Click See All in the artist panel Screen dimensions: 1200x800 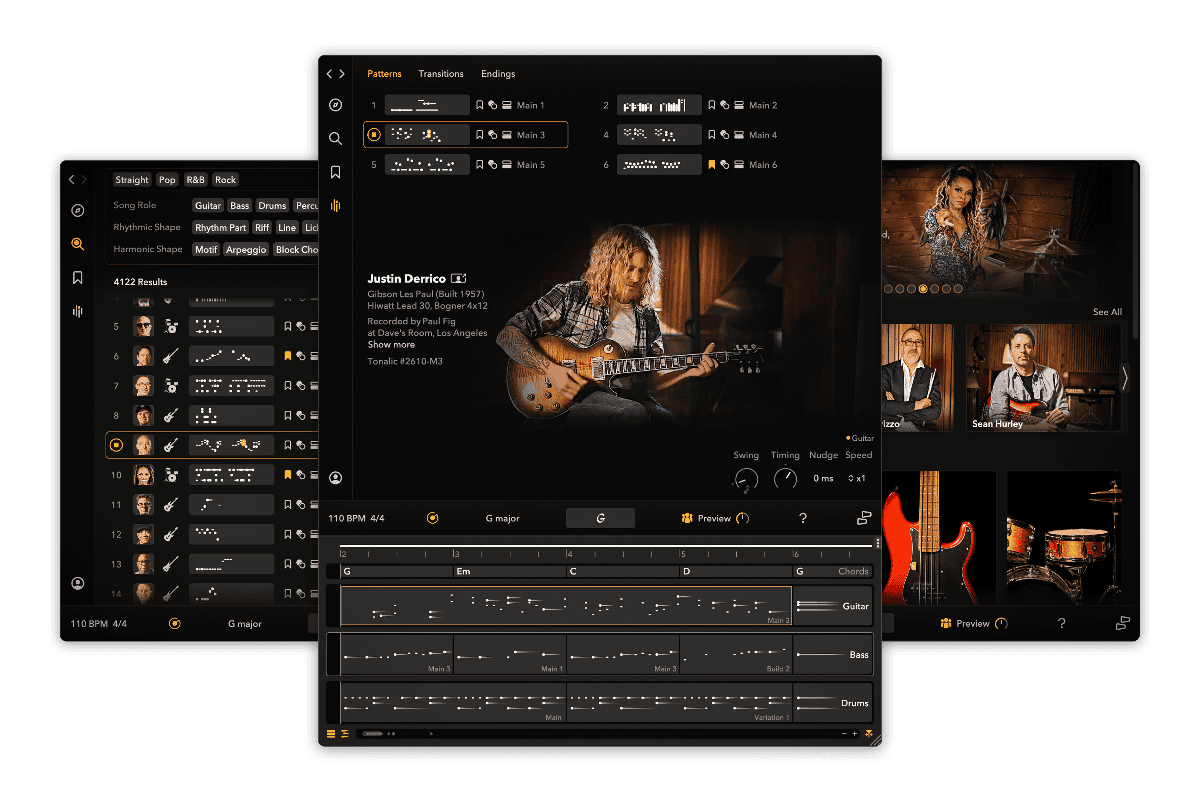[x=1107, y=312]
